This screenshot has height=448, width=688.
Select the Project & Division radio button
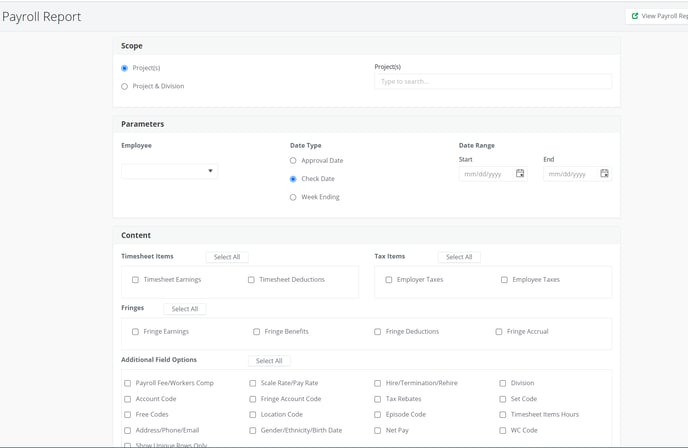125,86
